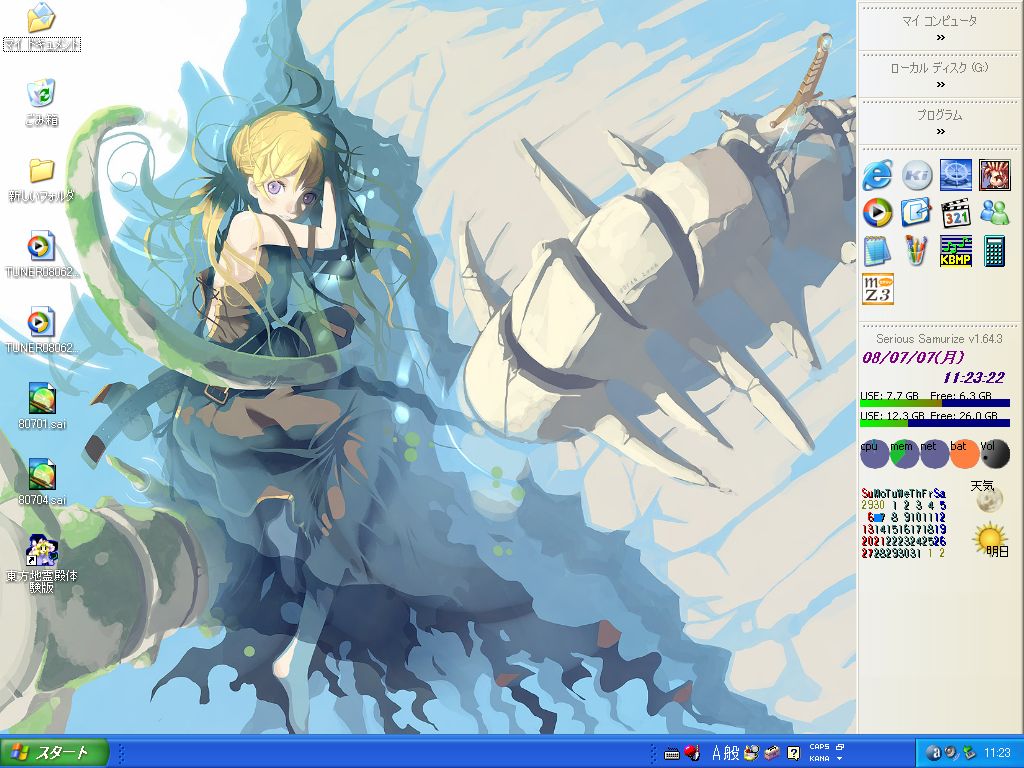Image resolution: width=1024 pixels, height=768 pixels.
Task: Click the time text 11:23:22
Action: (973, 377)
